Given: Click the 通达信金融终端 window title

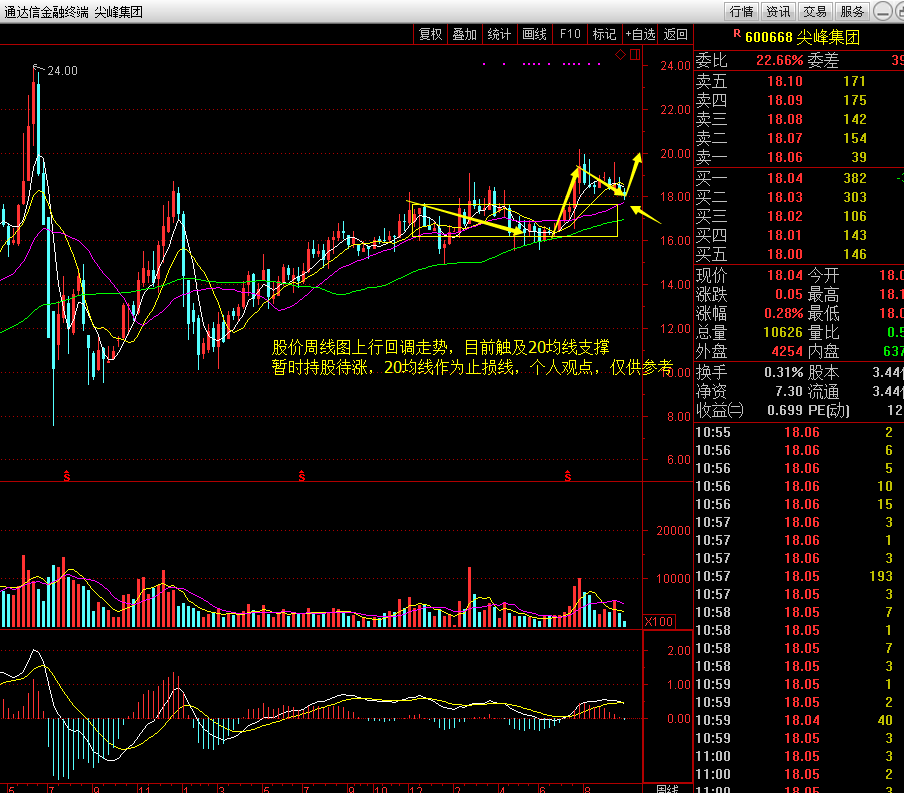Looking at the screenshot, I should 46,12.
